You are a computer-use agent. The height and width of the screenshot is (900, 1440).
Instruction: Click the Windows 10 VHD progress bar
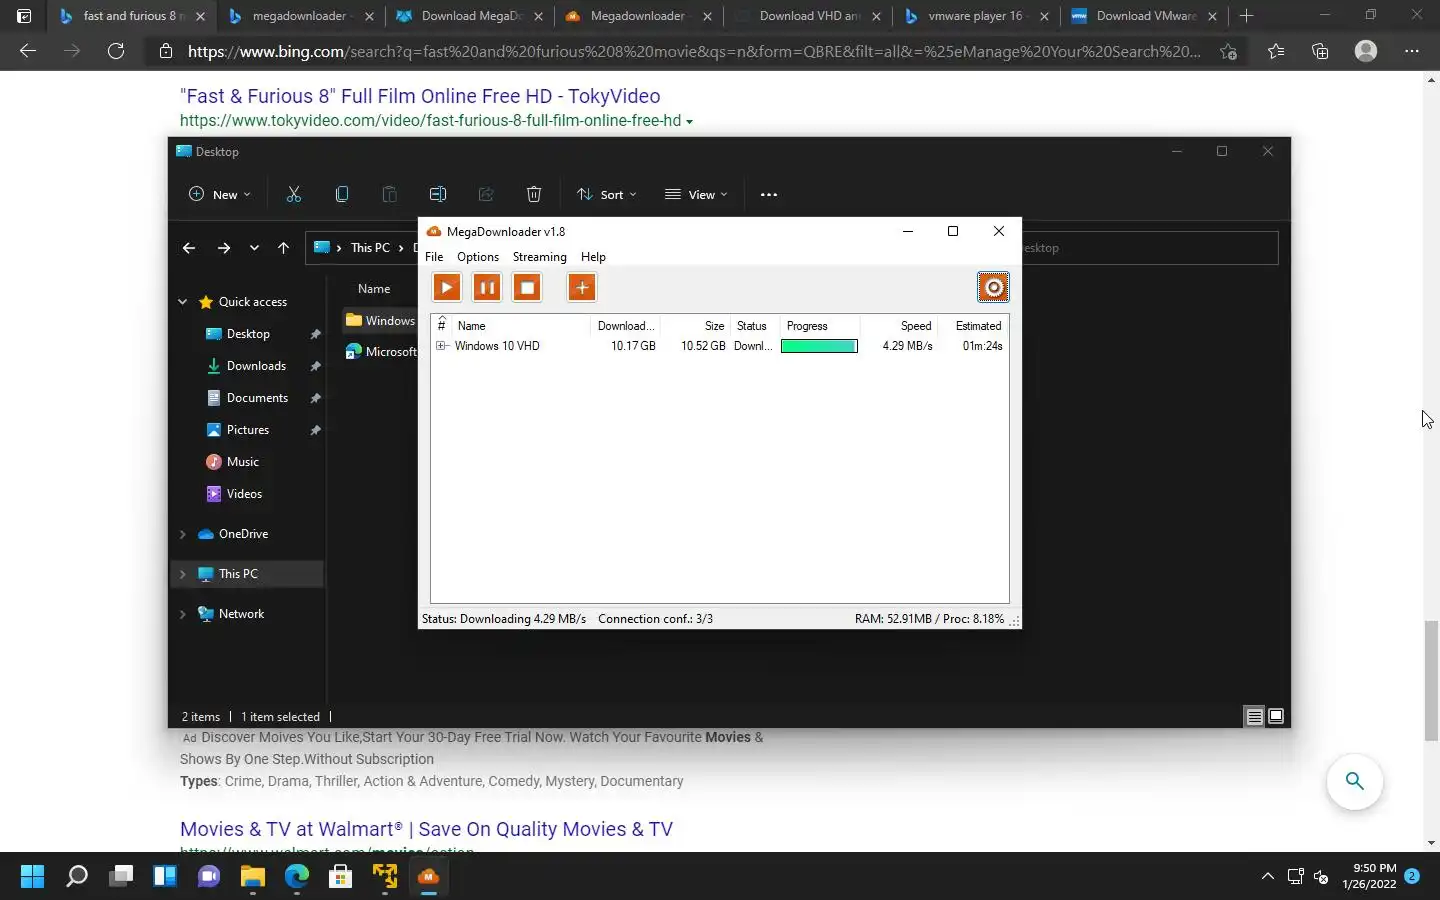point(819,346)
